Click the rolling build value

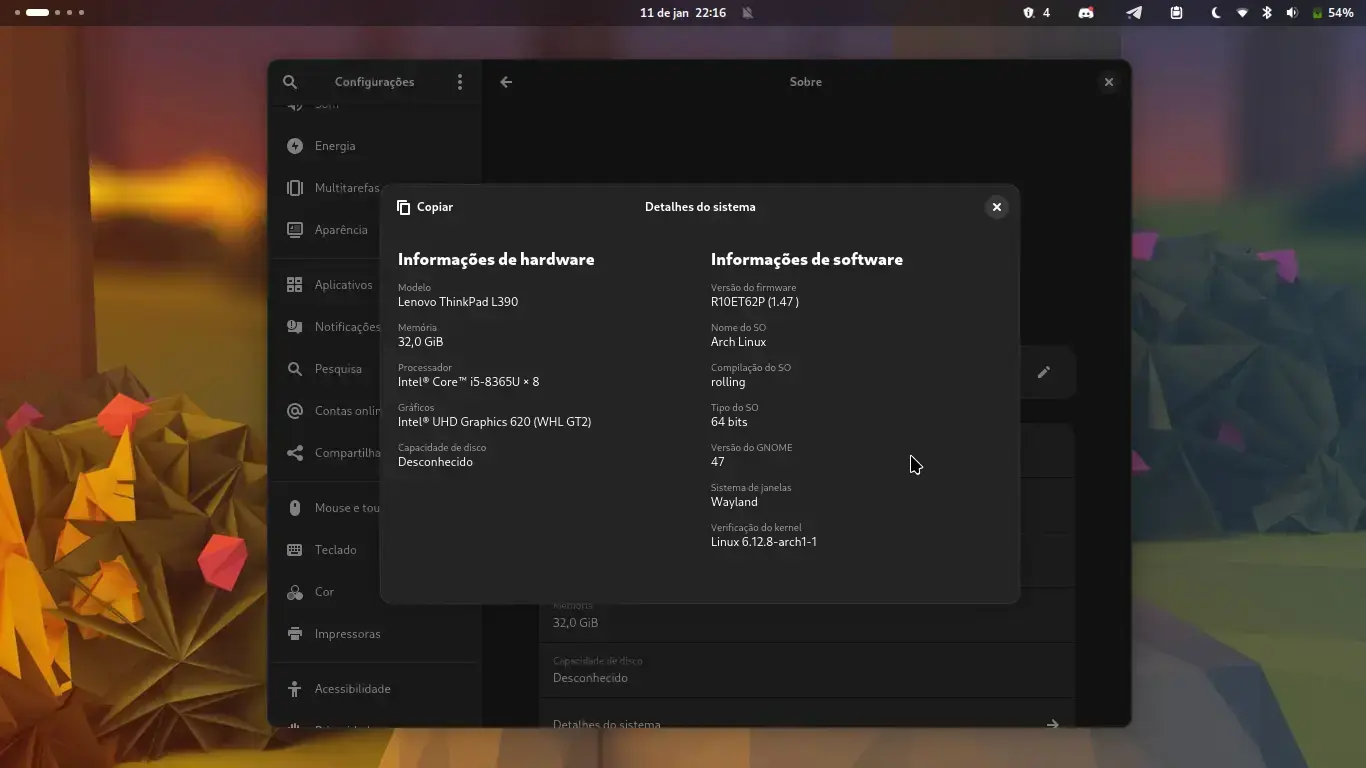[x=728, y=382]
